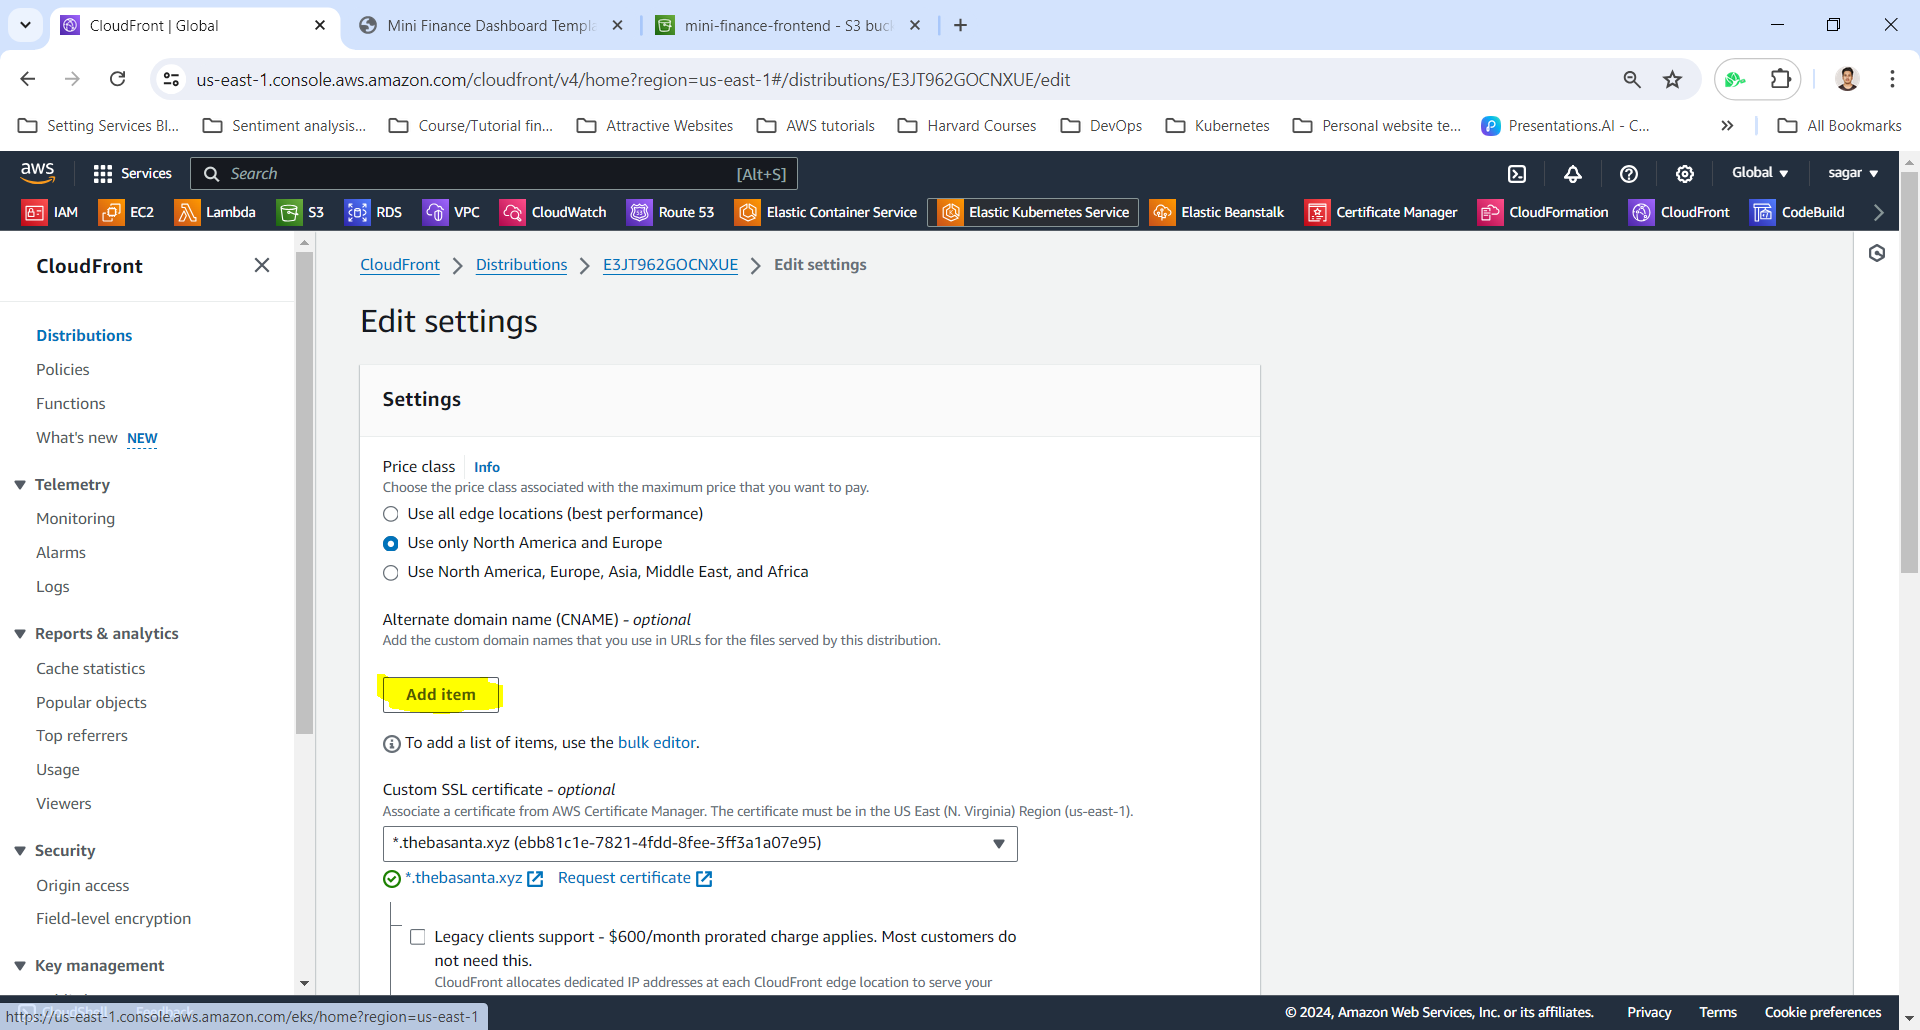Open the AWS support help icon
Screen dimensions: 1920x1030
[x=1629, y=174]
